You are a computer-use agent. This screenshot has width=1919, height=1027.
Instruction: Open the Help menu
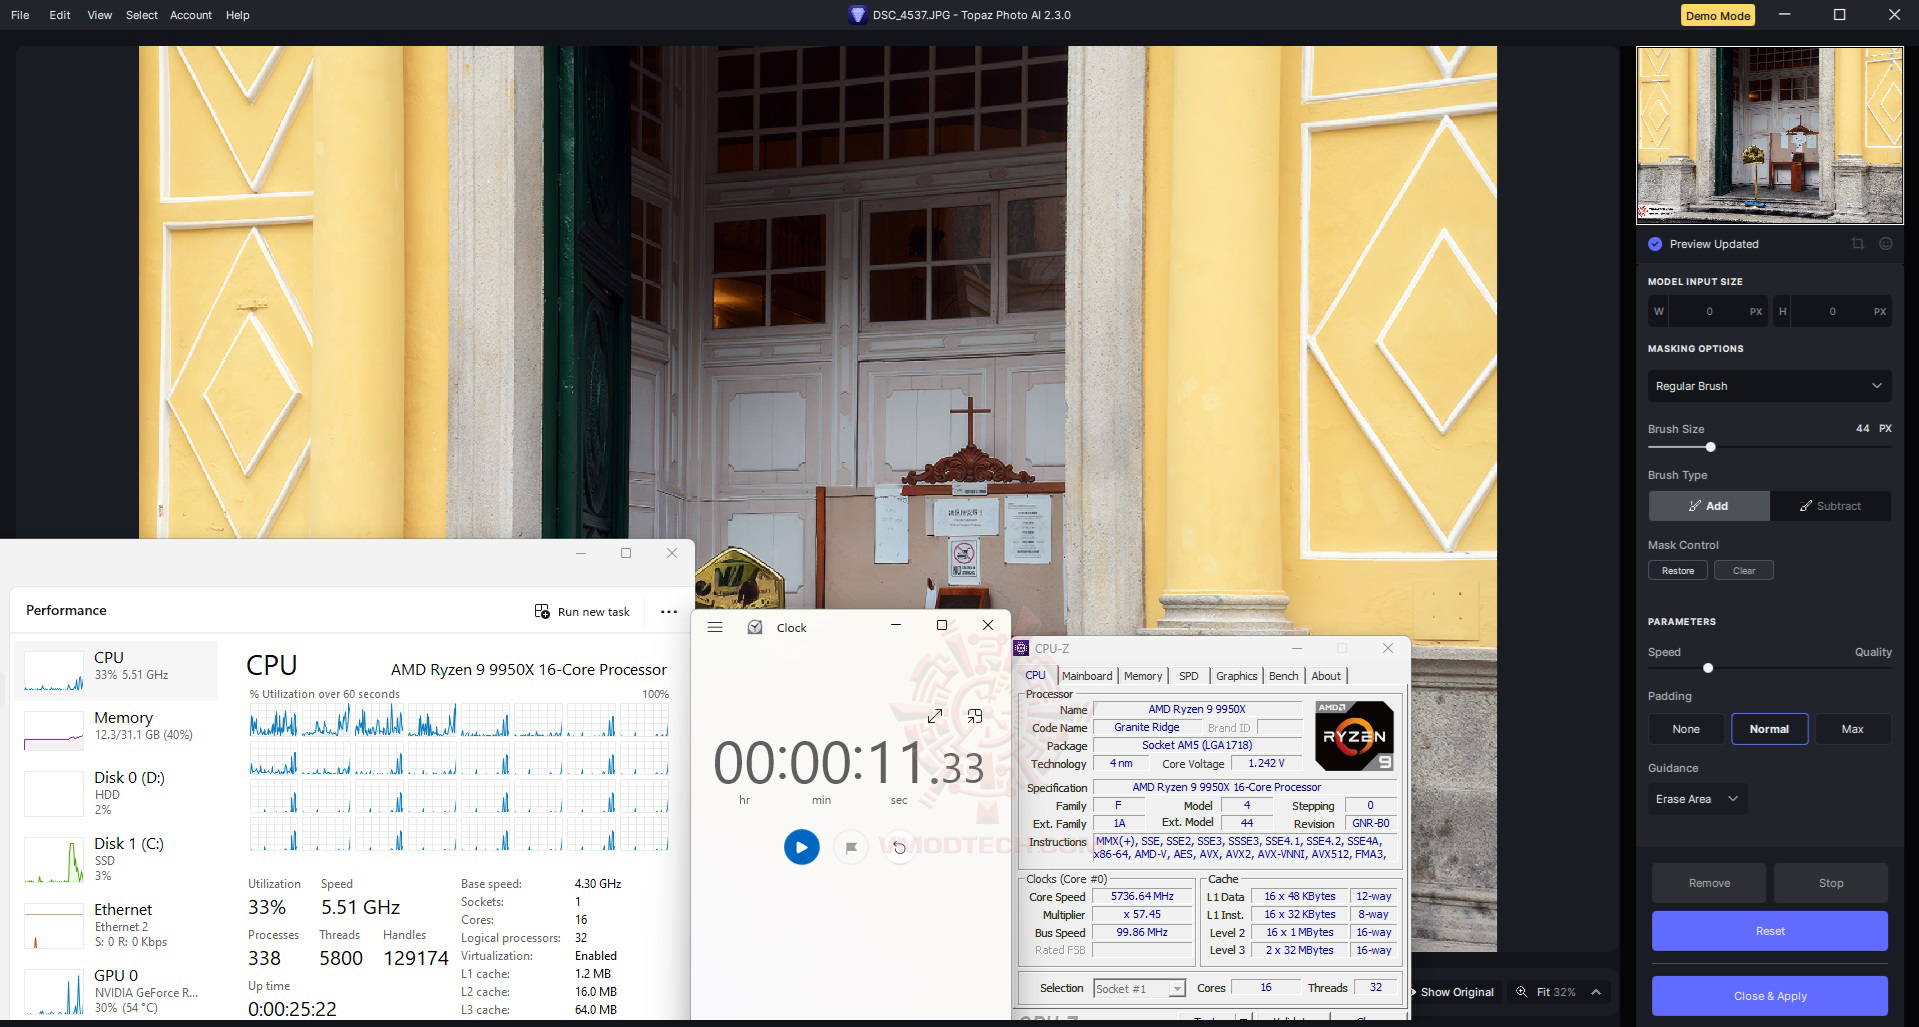(x=238, y=15)
